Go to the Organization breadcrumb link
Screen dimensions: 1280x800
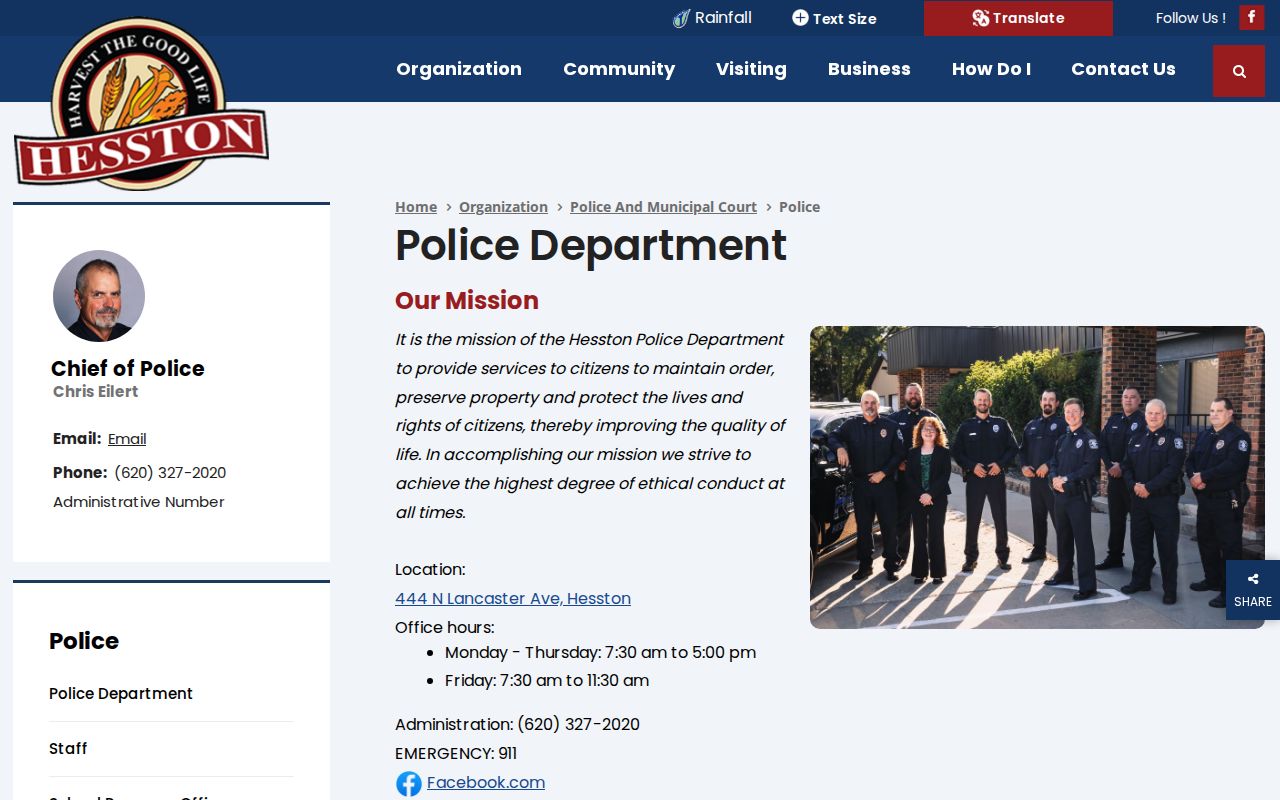point(503,207)
